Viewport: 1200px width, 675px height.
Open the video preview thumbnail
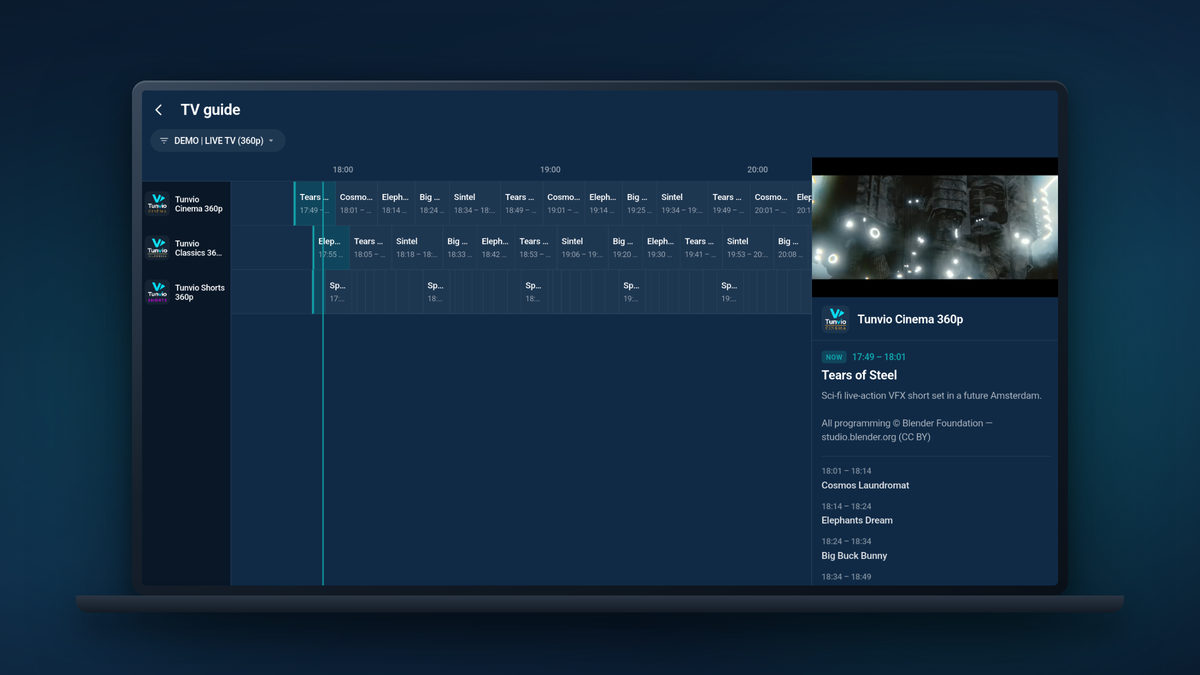pos(934,227)
